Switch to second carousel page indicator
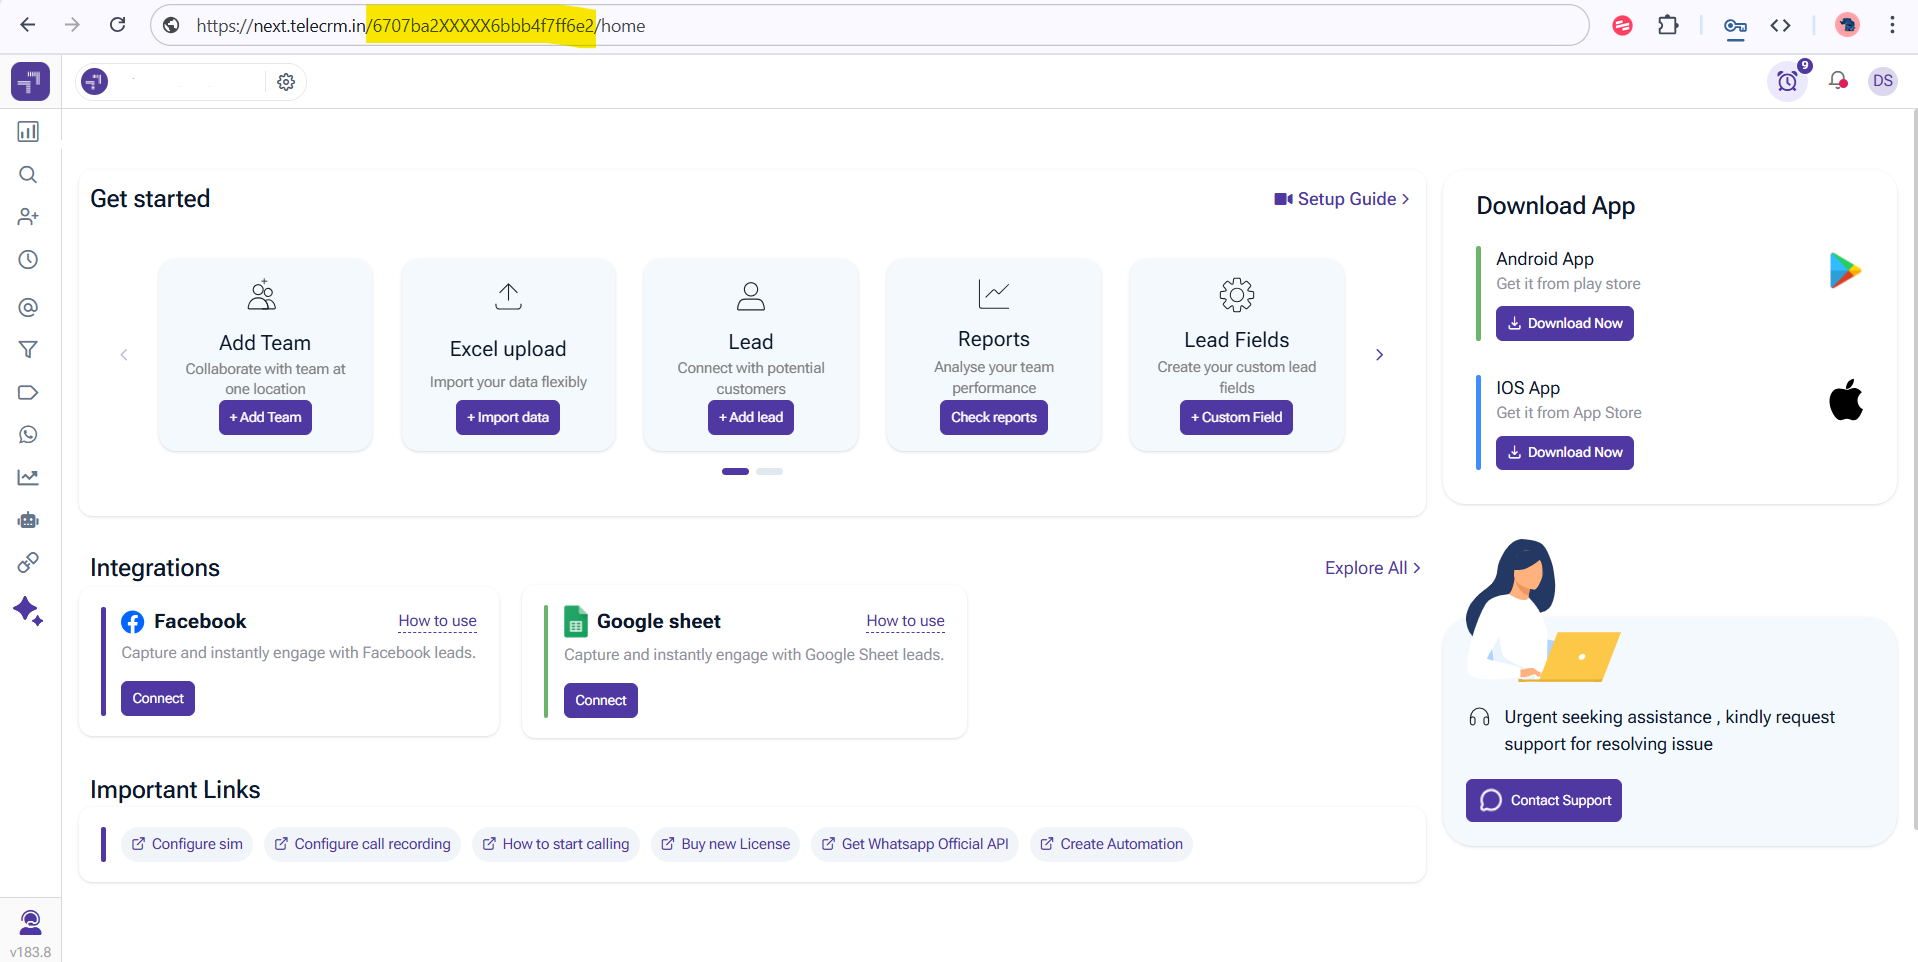 [x=770, y=471]
